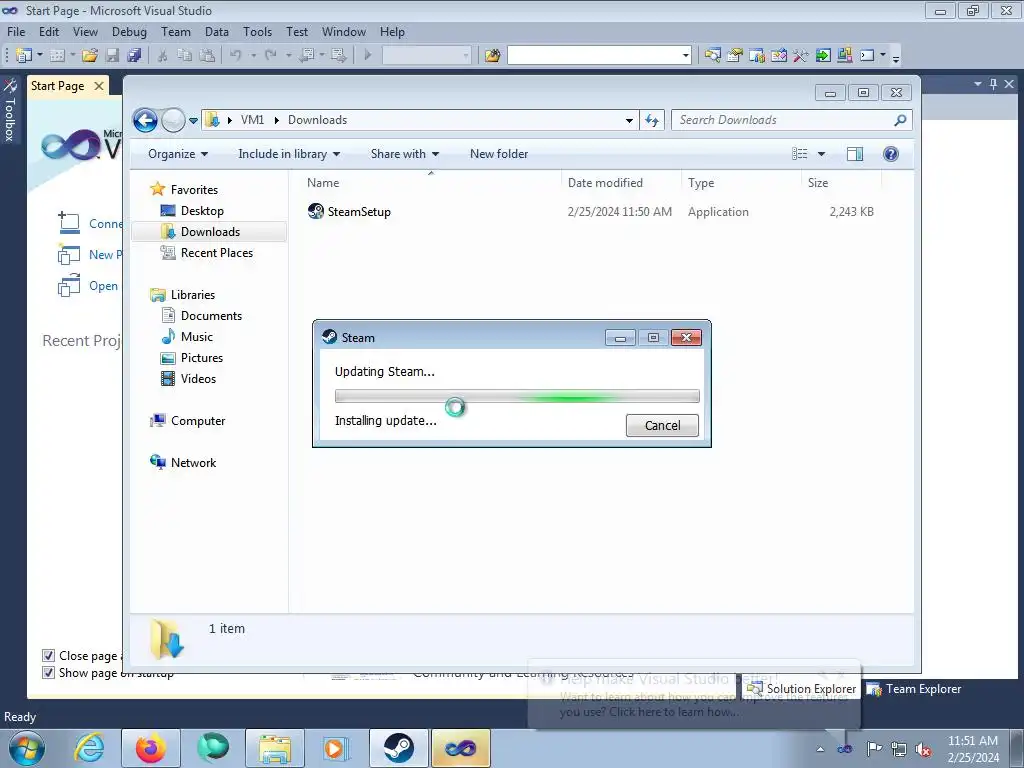Open the recent pages dropdown near Back button
Viewport: 1024px width, 768px height.
[193, 121]
